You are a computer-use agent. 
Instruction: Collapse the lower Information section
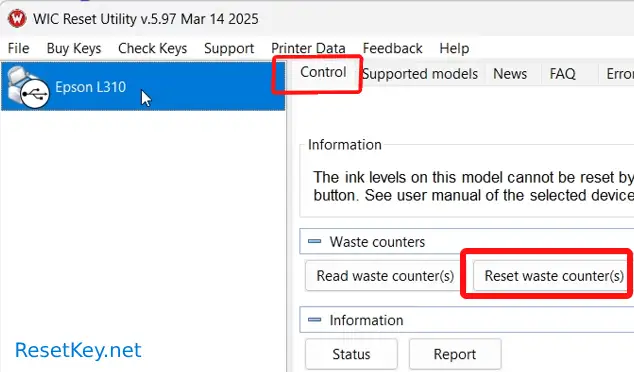click(x=314, y=320)
